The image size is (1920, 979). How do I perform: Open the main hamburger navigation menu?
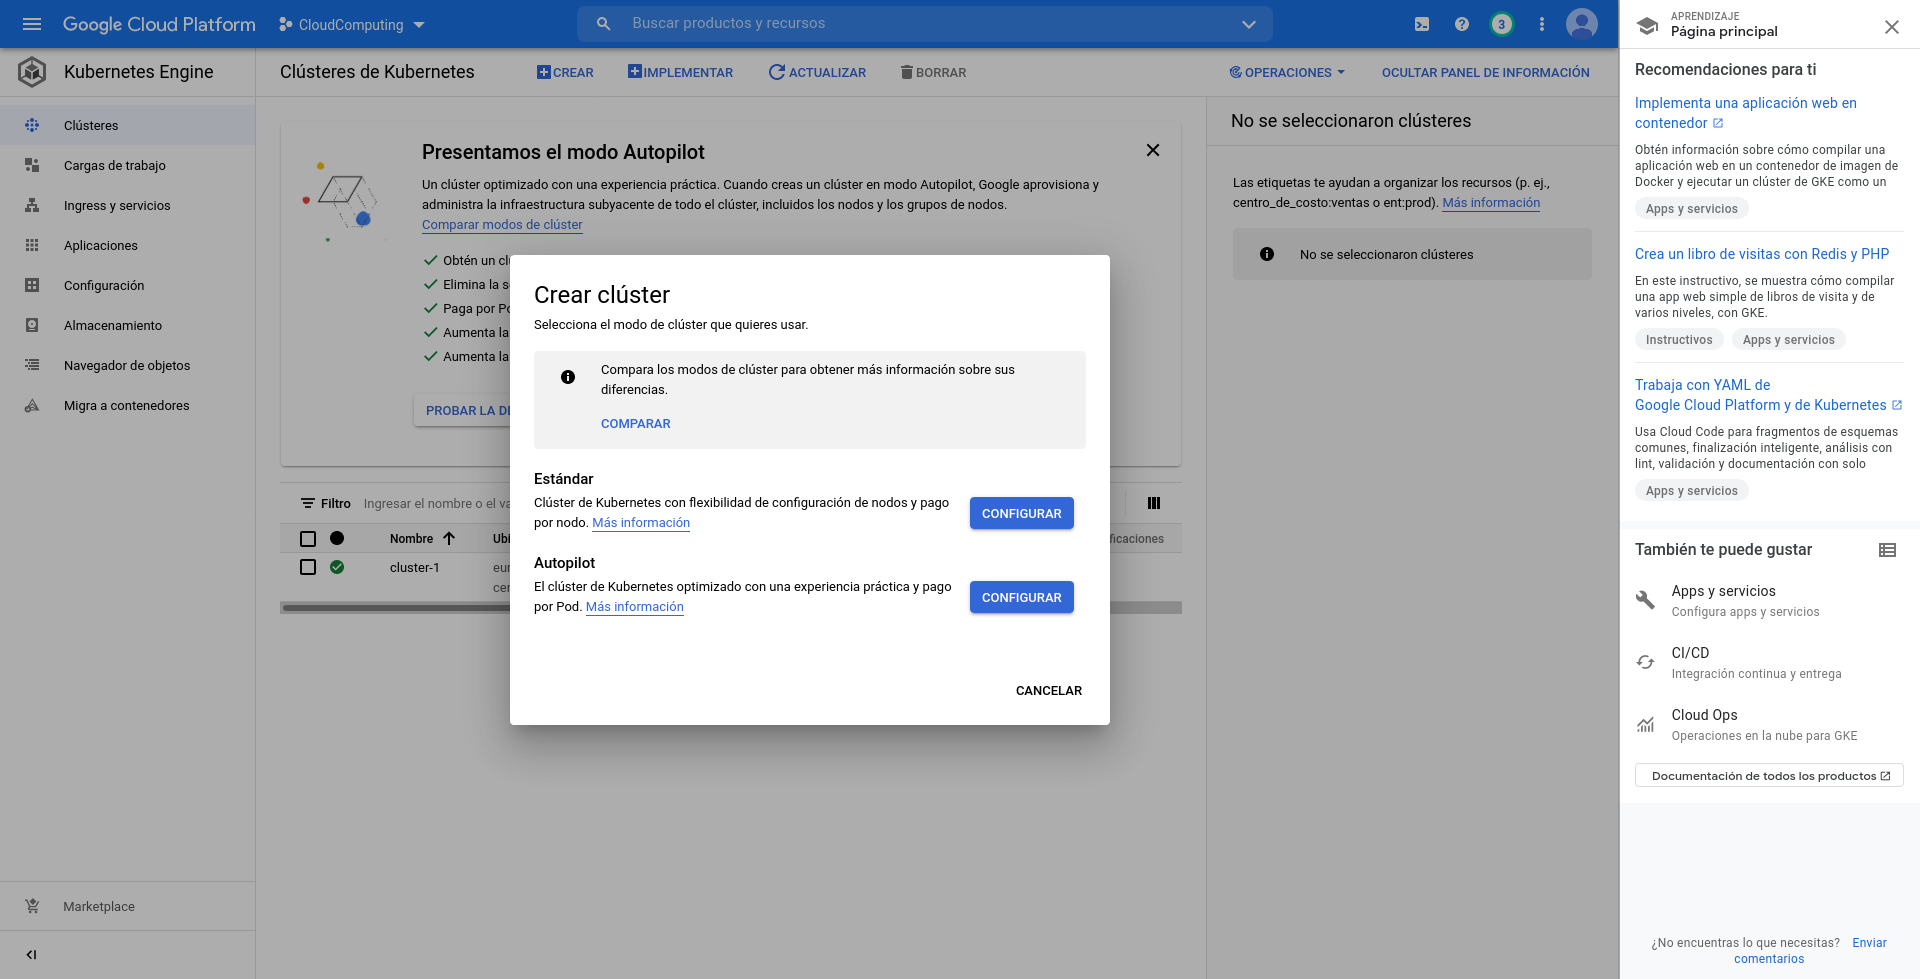pos(32,24)
